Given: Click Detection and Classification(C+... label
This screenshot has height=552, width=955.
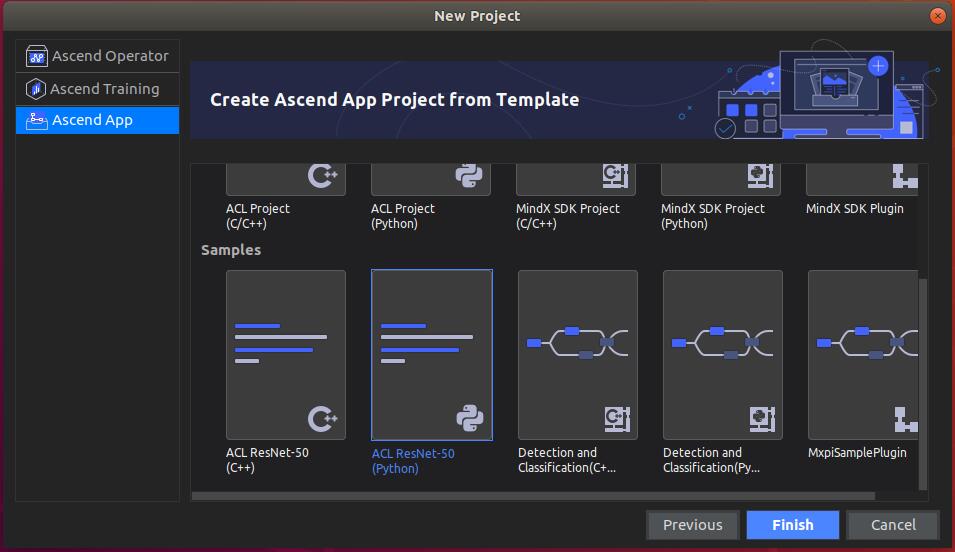Looking at the screenshot, I should (567, 460).
